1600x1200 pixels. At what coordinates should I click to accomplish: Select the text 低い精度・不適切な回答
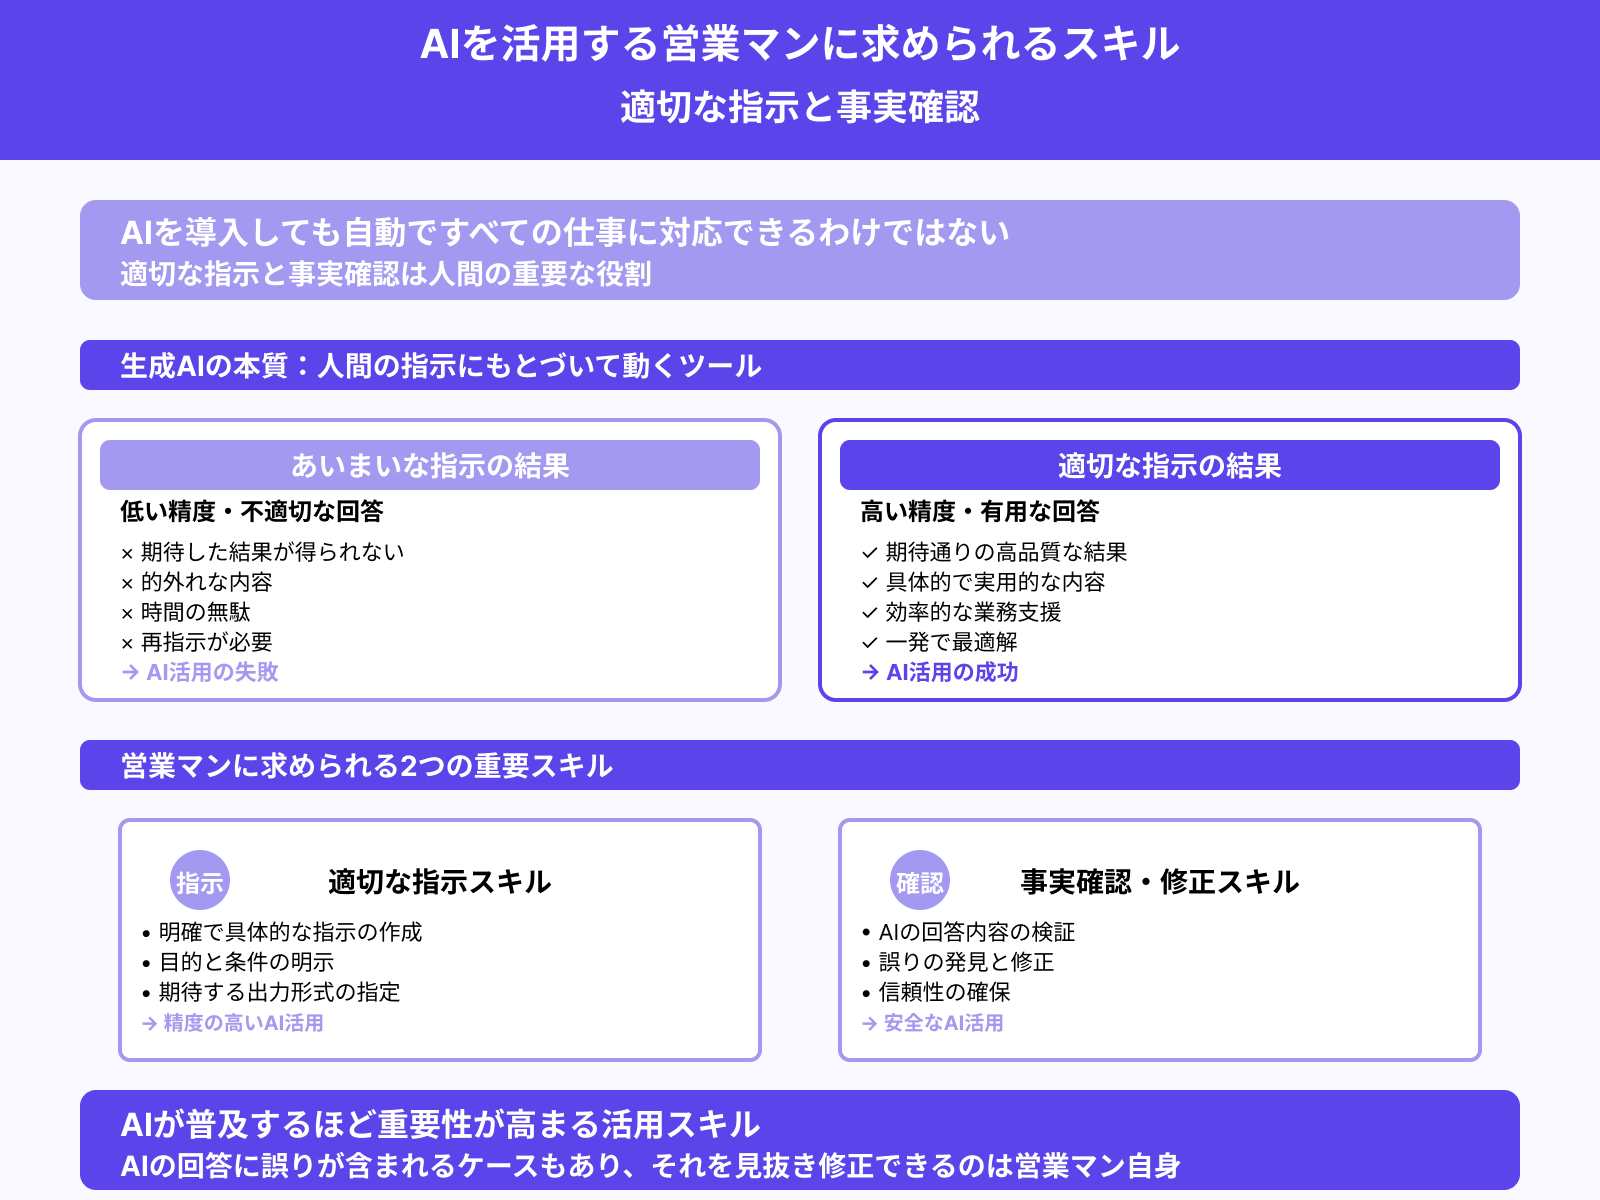252,511
